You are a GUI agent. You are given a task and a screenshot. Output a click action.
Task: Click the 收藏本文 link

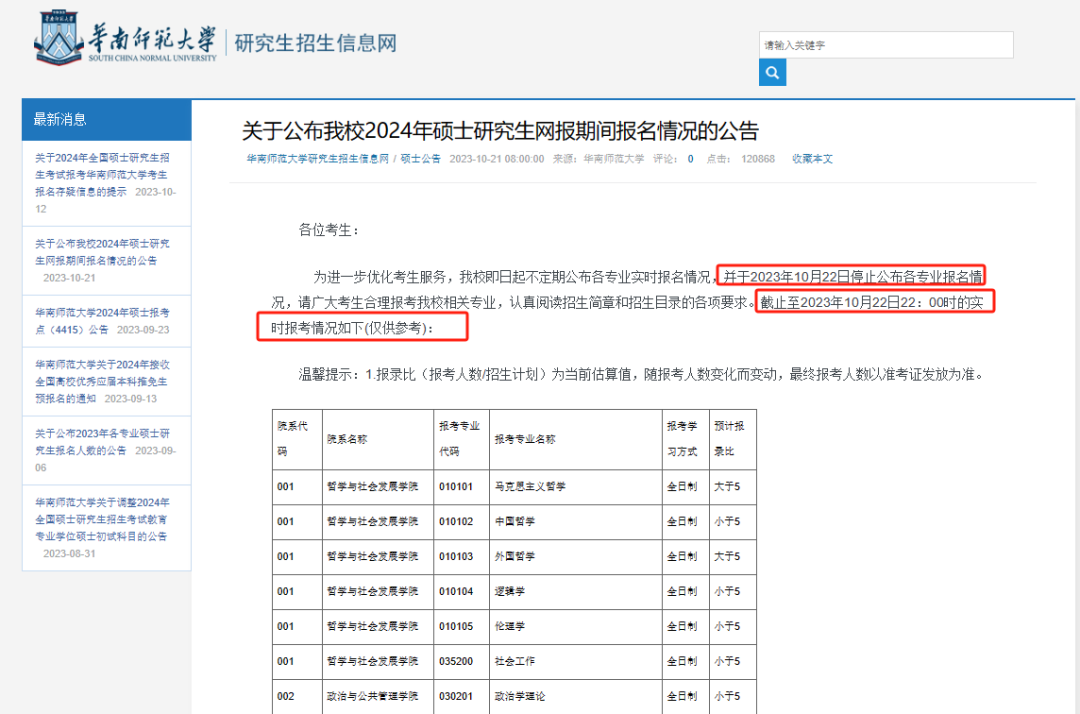point(812,158)
